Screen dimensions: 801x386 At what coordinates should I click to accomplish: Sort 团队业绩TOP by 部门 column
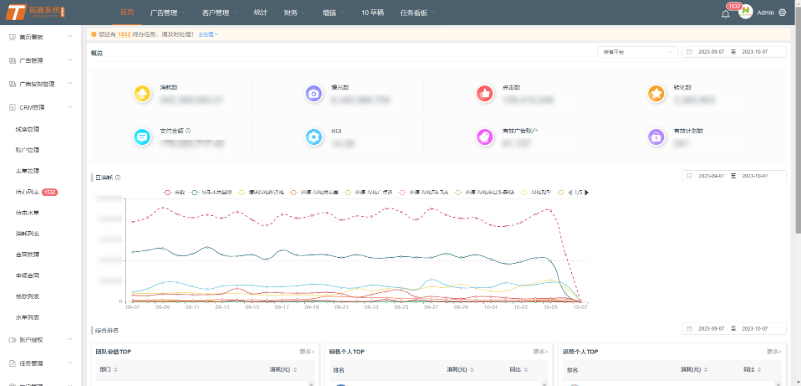pyautogui.click(x=115, y=370)
